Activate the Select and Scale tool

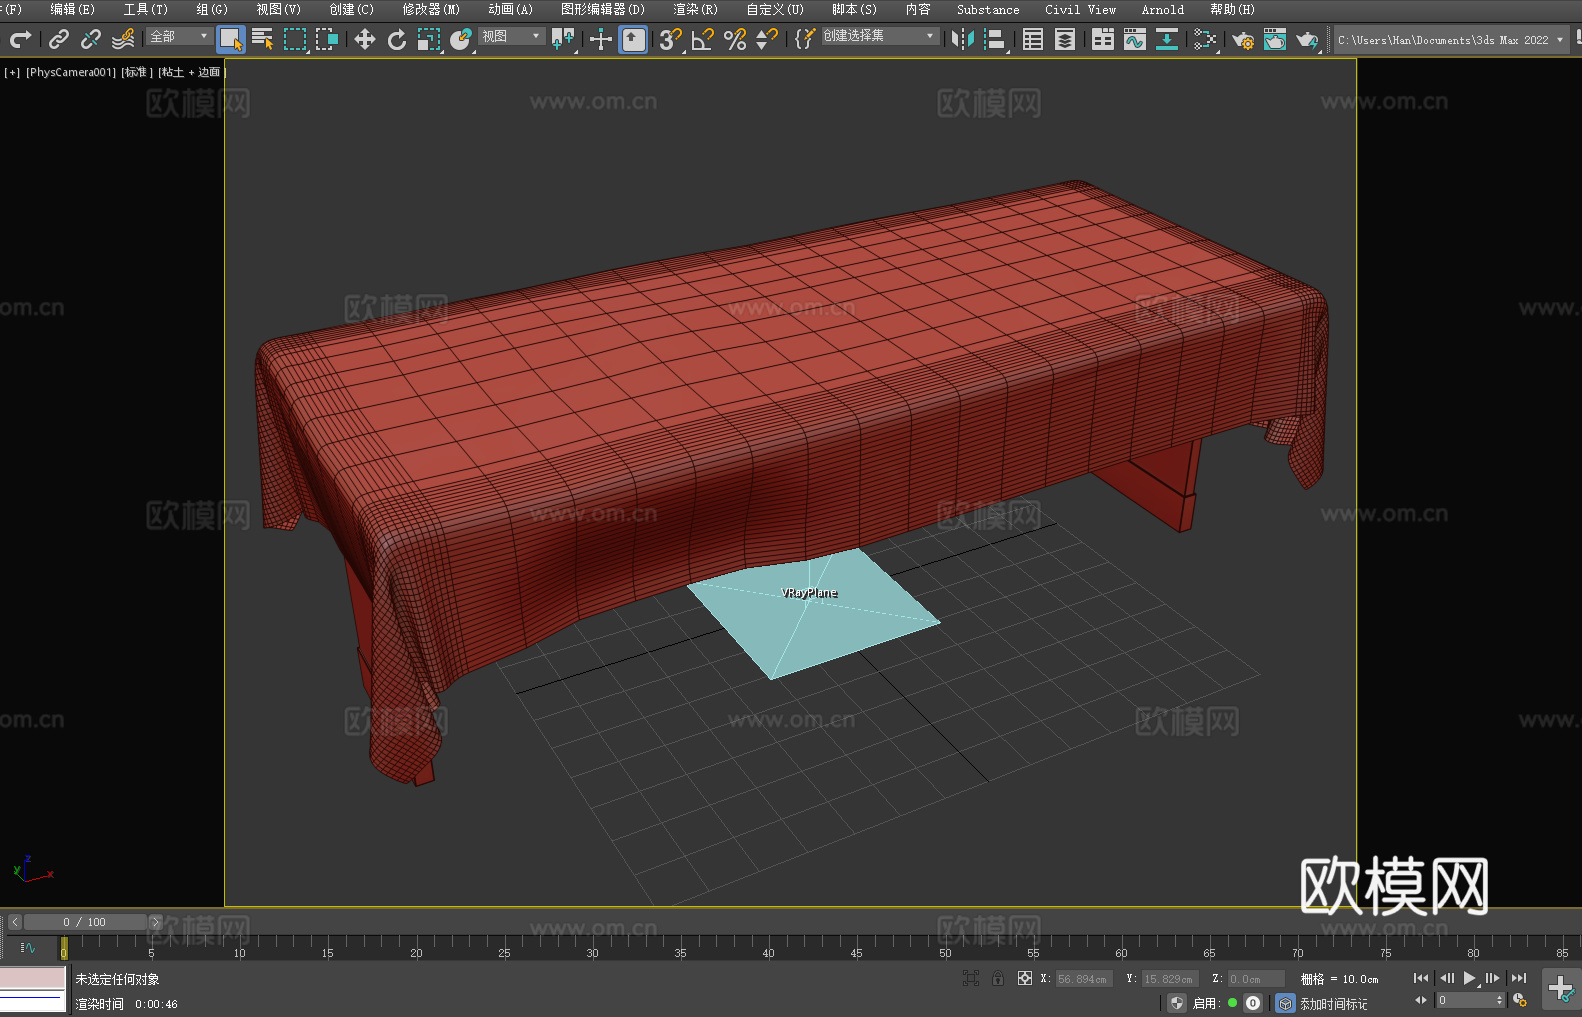click(x=429, y=40)
